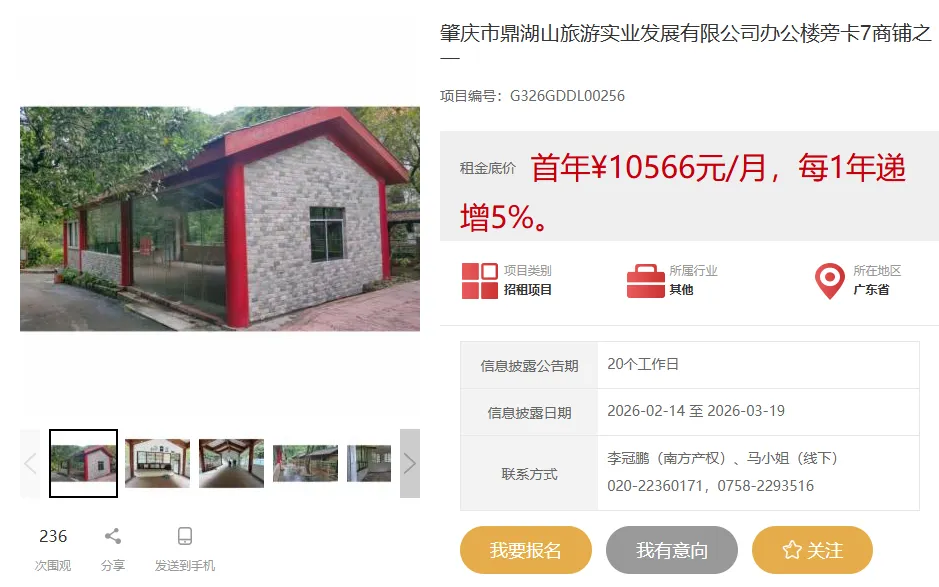Click the project number G326GDDL00256
This screenshot has height=587, width=939.
click(x=567, y=96)
